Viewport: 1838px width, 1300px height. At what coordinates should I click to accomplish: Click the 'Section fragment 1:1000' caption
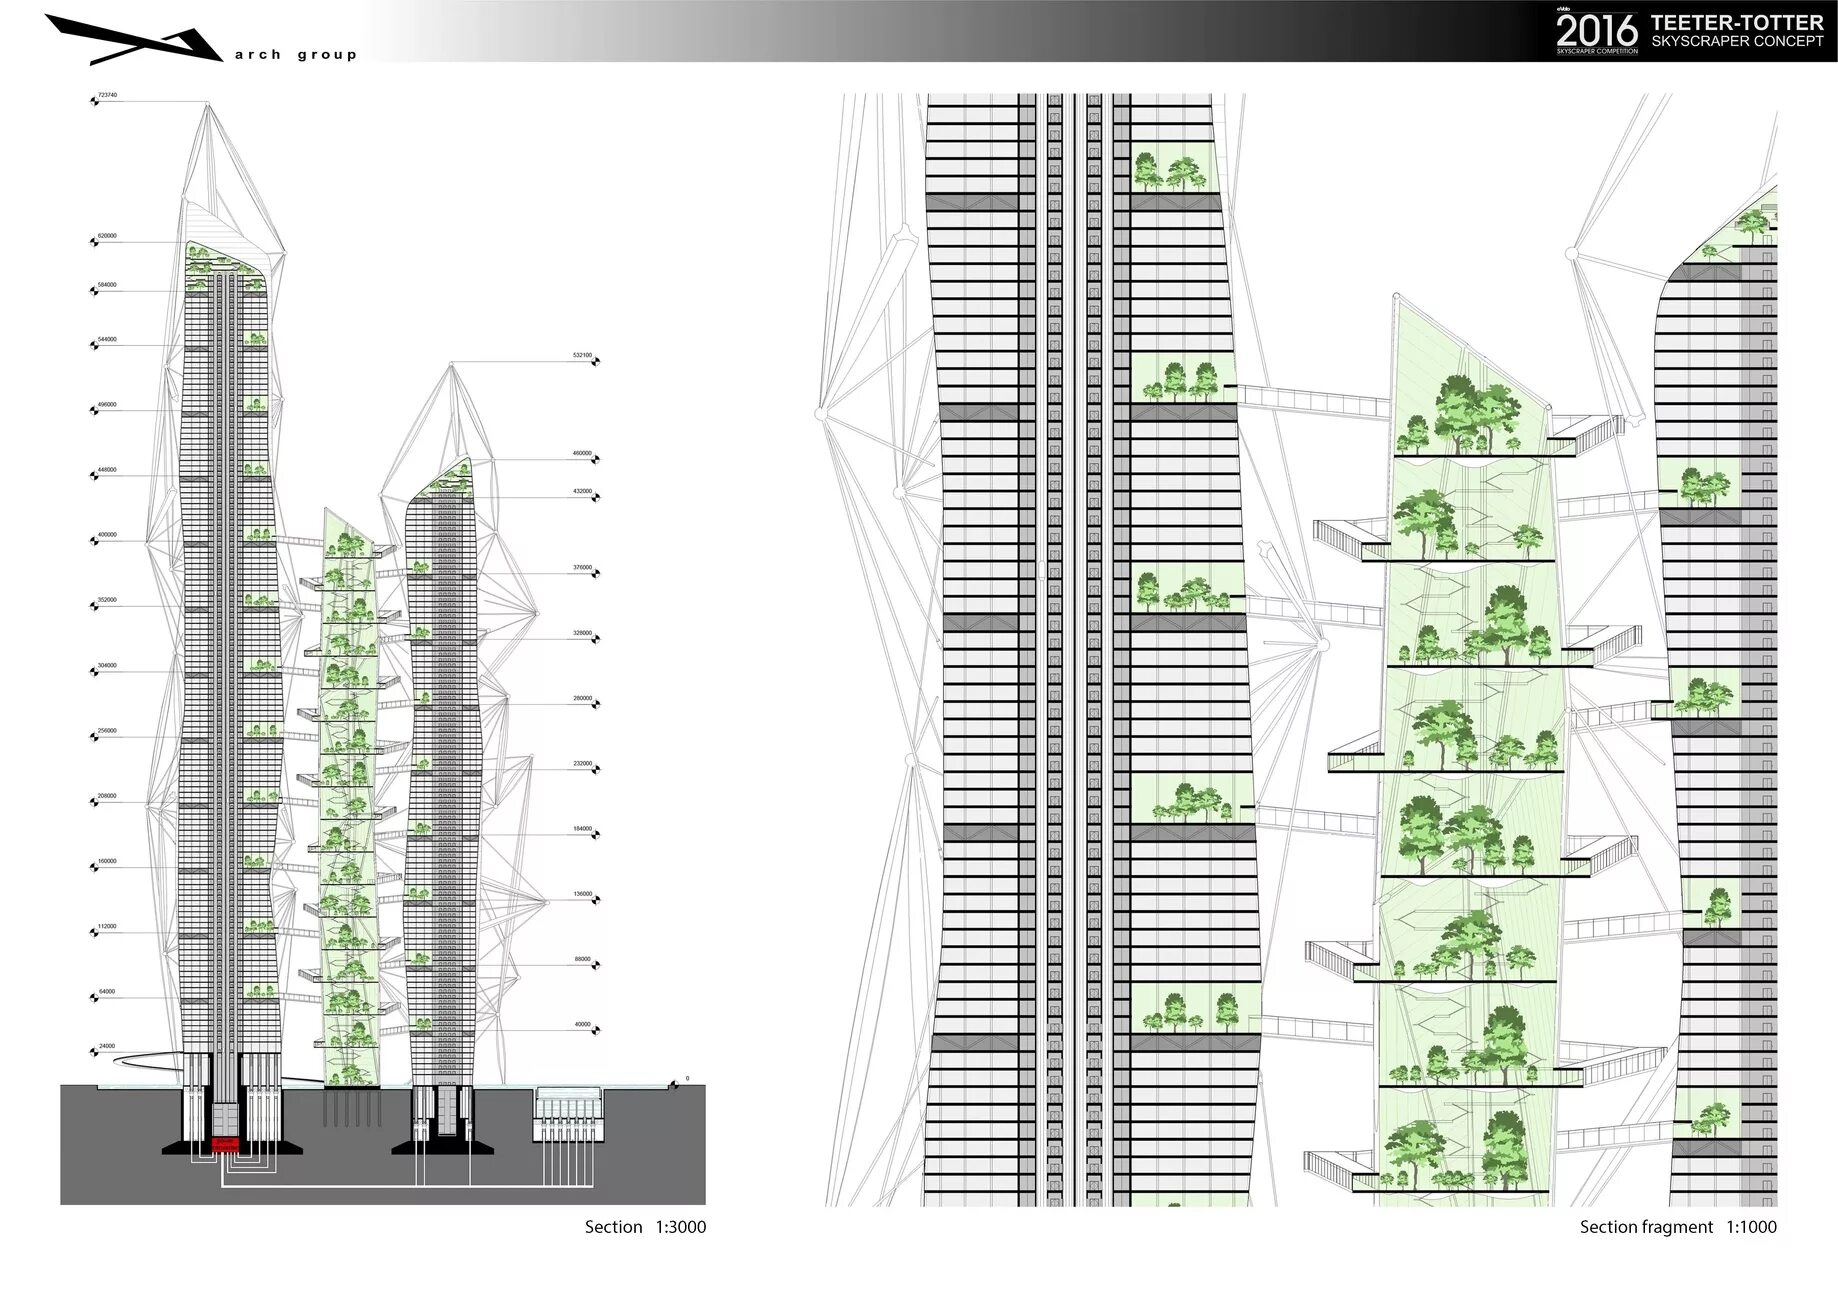[1678, 1227]
